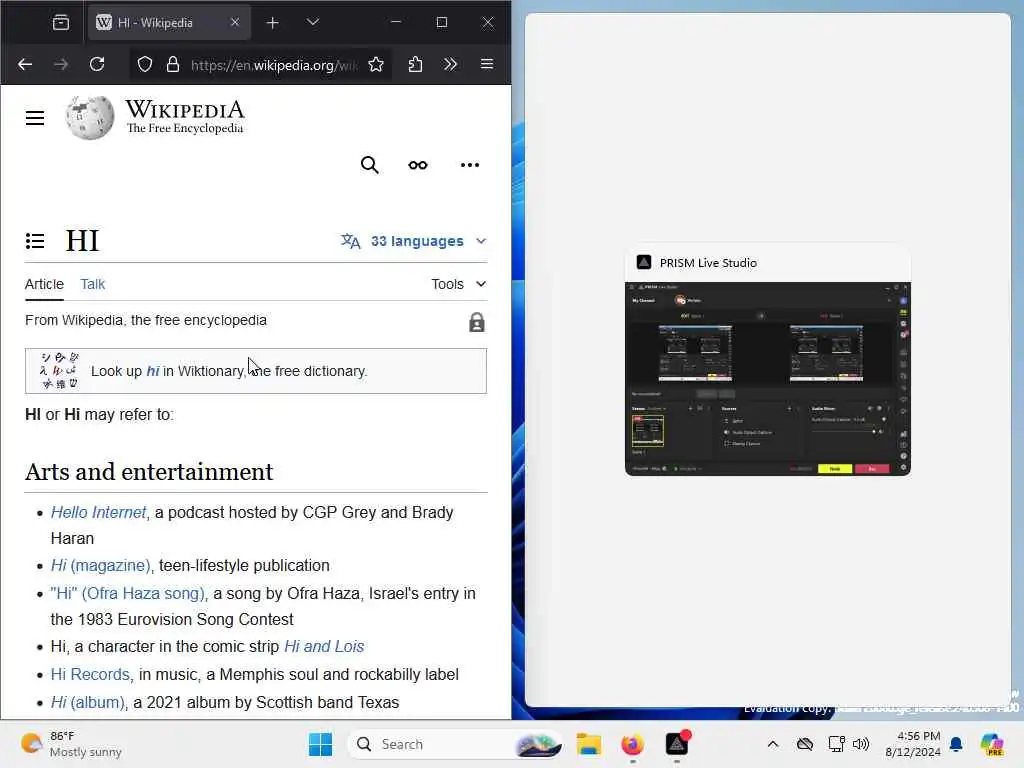Open the appearance glasses icon
1024x768 pixels.
pyautogui.click(x=418, y=165)
